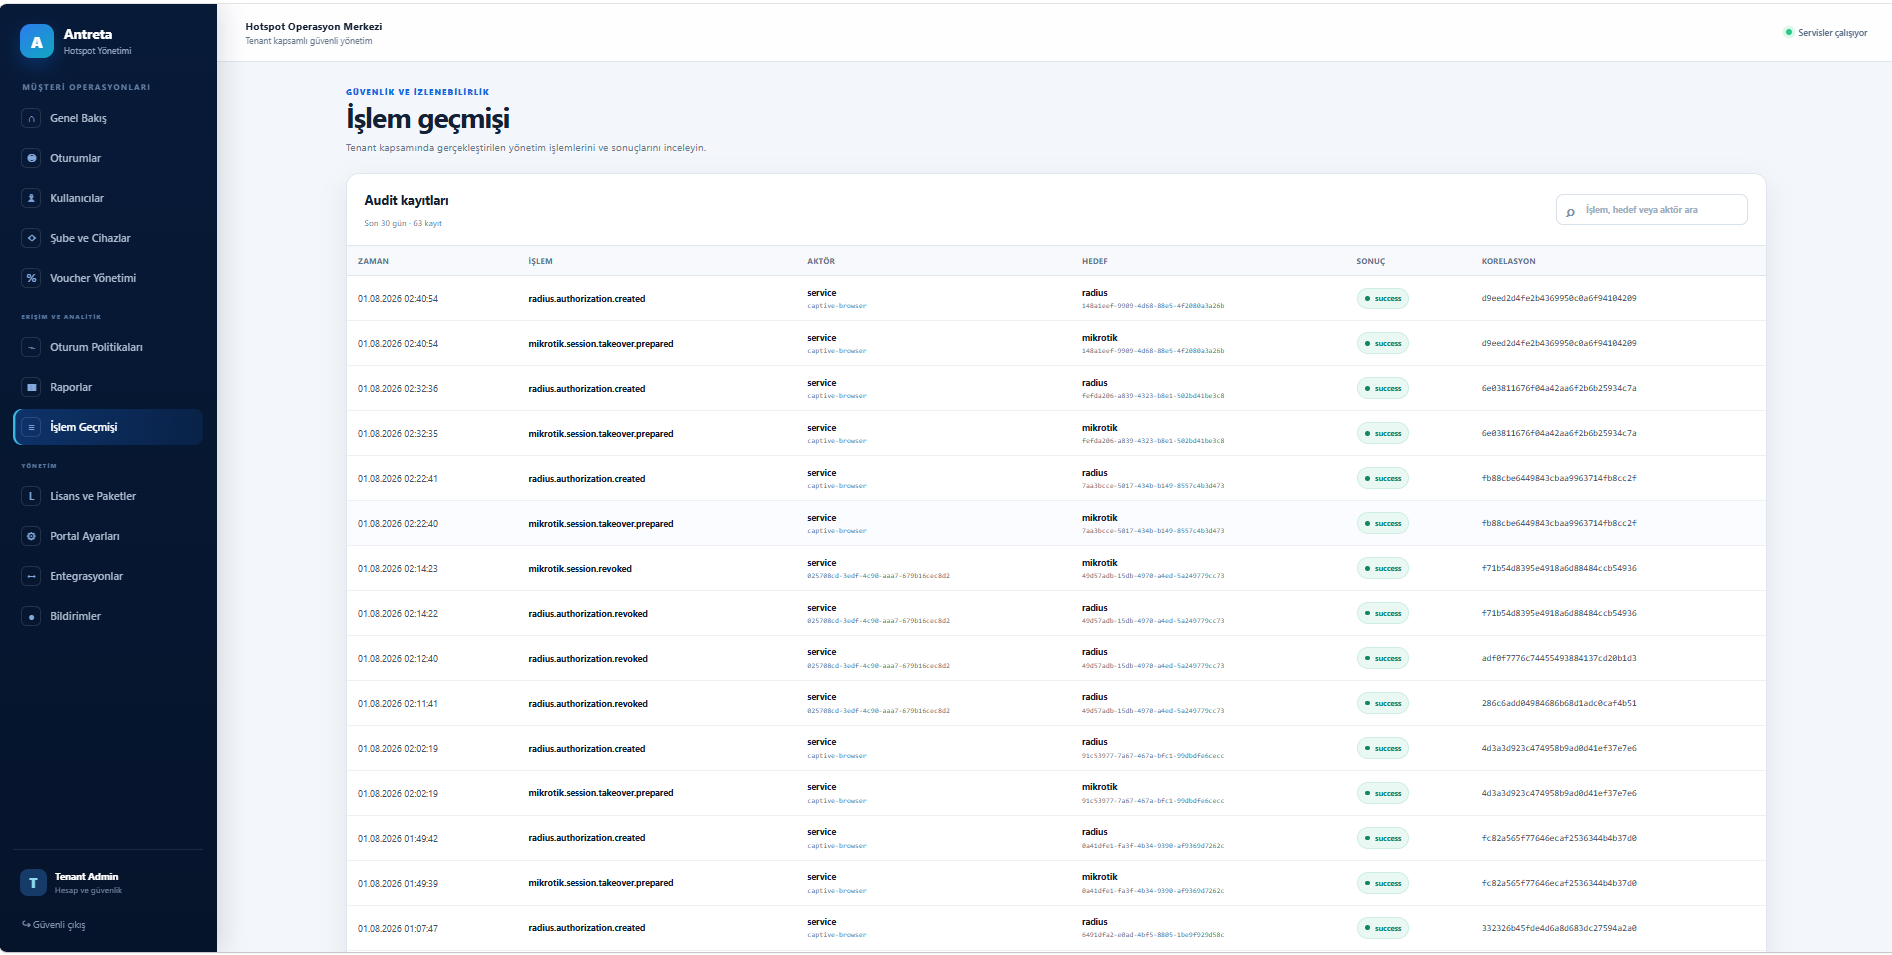Click timestamp 01.08.2026 01:07:47
Image resolution: width=1892 pixels, height=955 pixels.
click(398, 929)
